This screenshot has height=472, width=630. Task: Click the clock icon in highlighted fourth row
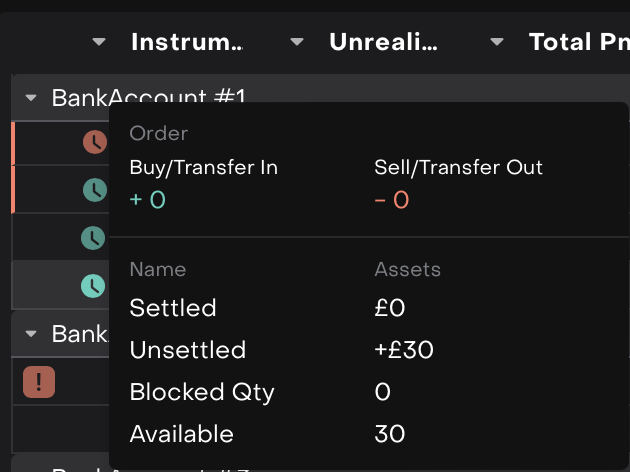tap(93, 286)
